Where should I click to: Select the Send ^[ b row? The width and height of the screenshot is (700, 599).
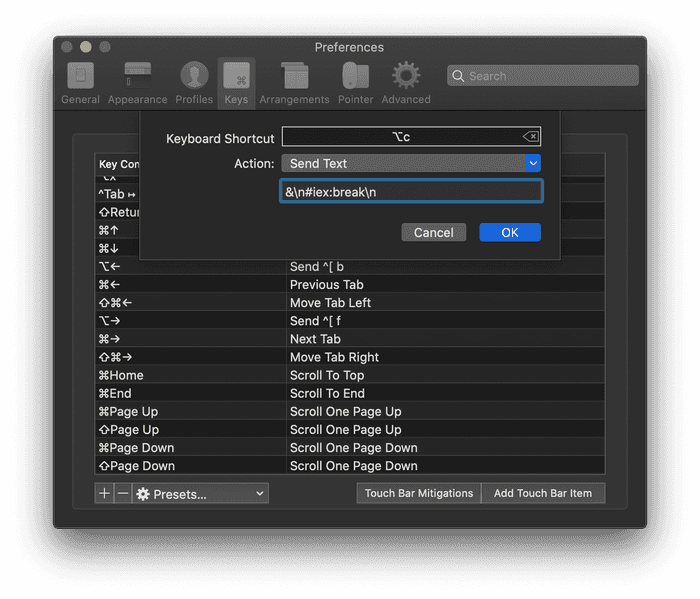pos(350,266)
